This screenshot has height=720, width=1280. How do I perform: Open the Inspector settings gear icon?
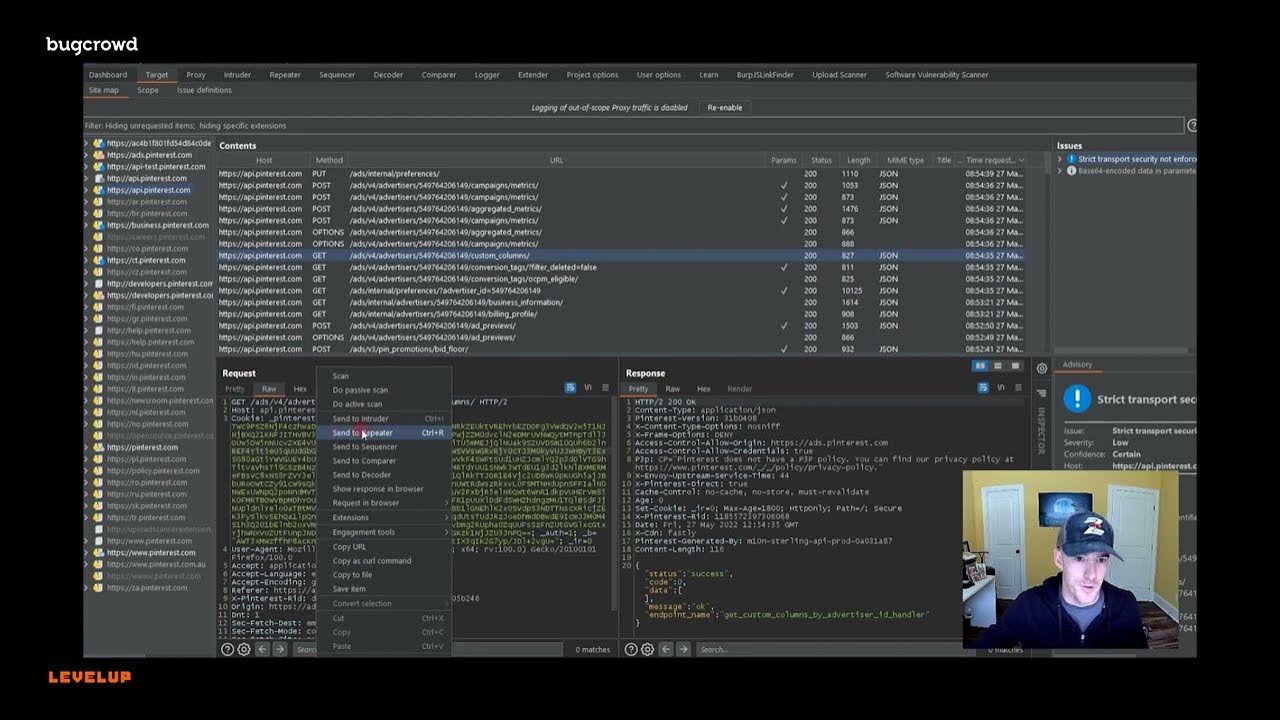(1042, 369)
